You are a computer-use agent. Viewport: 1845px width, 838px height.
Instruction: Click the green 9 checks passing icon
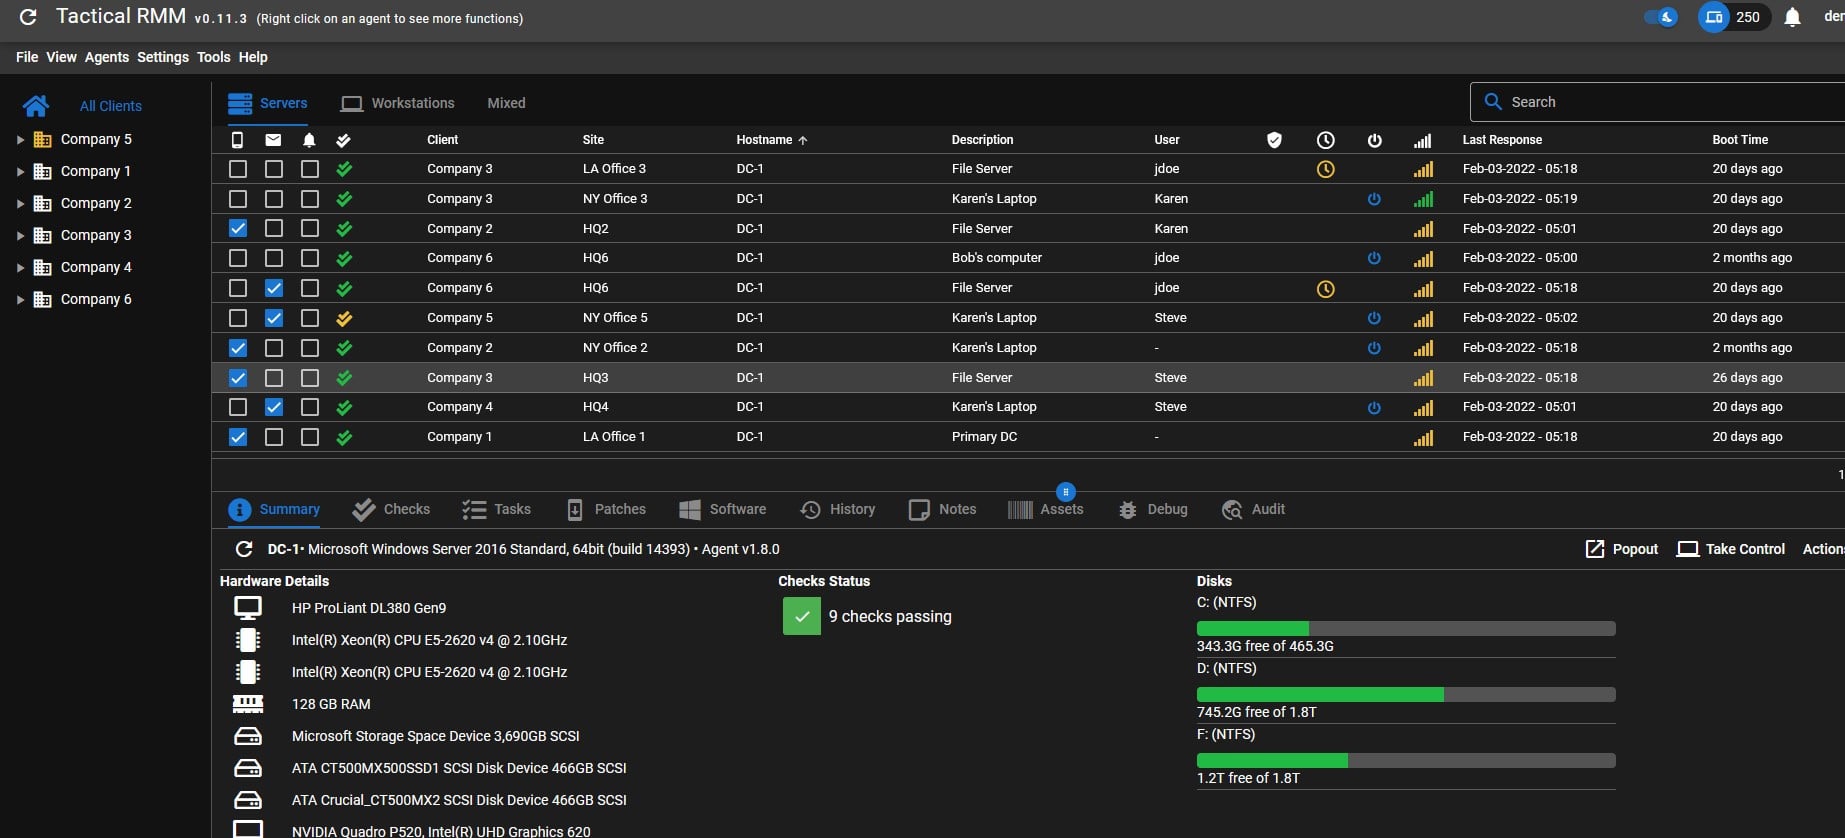coord(802,616)
